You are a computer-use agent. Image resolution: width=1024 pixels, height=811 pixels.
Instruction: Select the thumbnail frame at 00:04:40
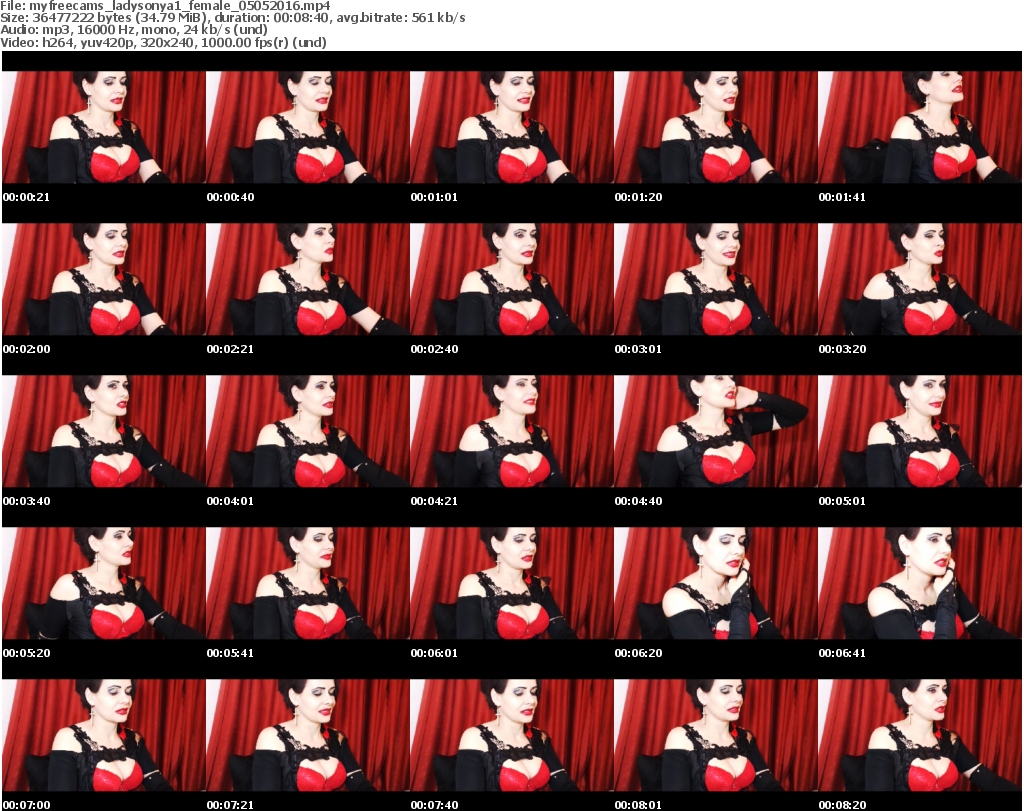(716, 432)
